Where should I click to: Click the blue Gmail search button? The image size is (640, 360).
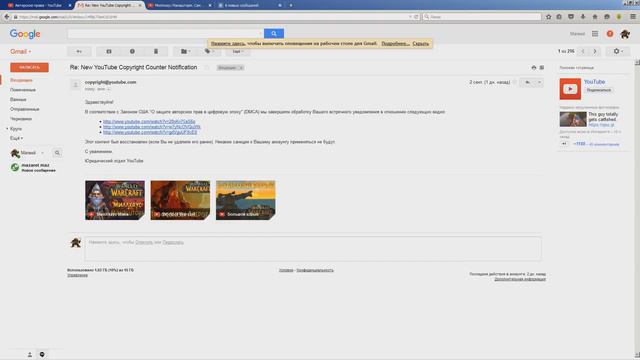pos(274,33)
